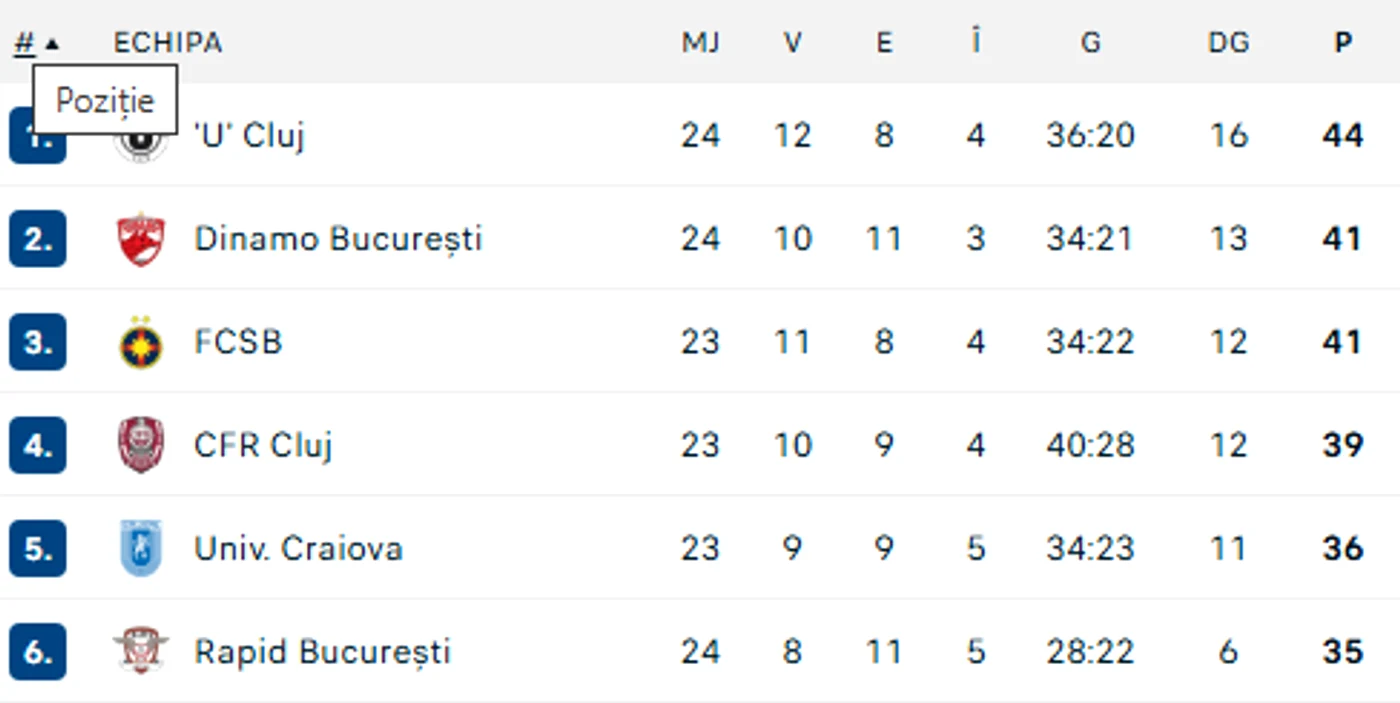The width and height of the screenshot is (1400, 703).
Task: Click position badge number 2
Action: (x=38, y=239)
